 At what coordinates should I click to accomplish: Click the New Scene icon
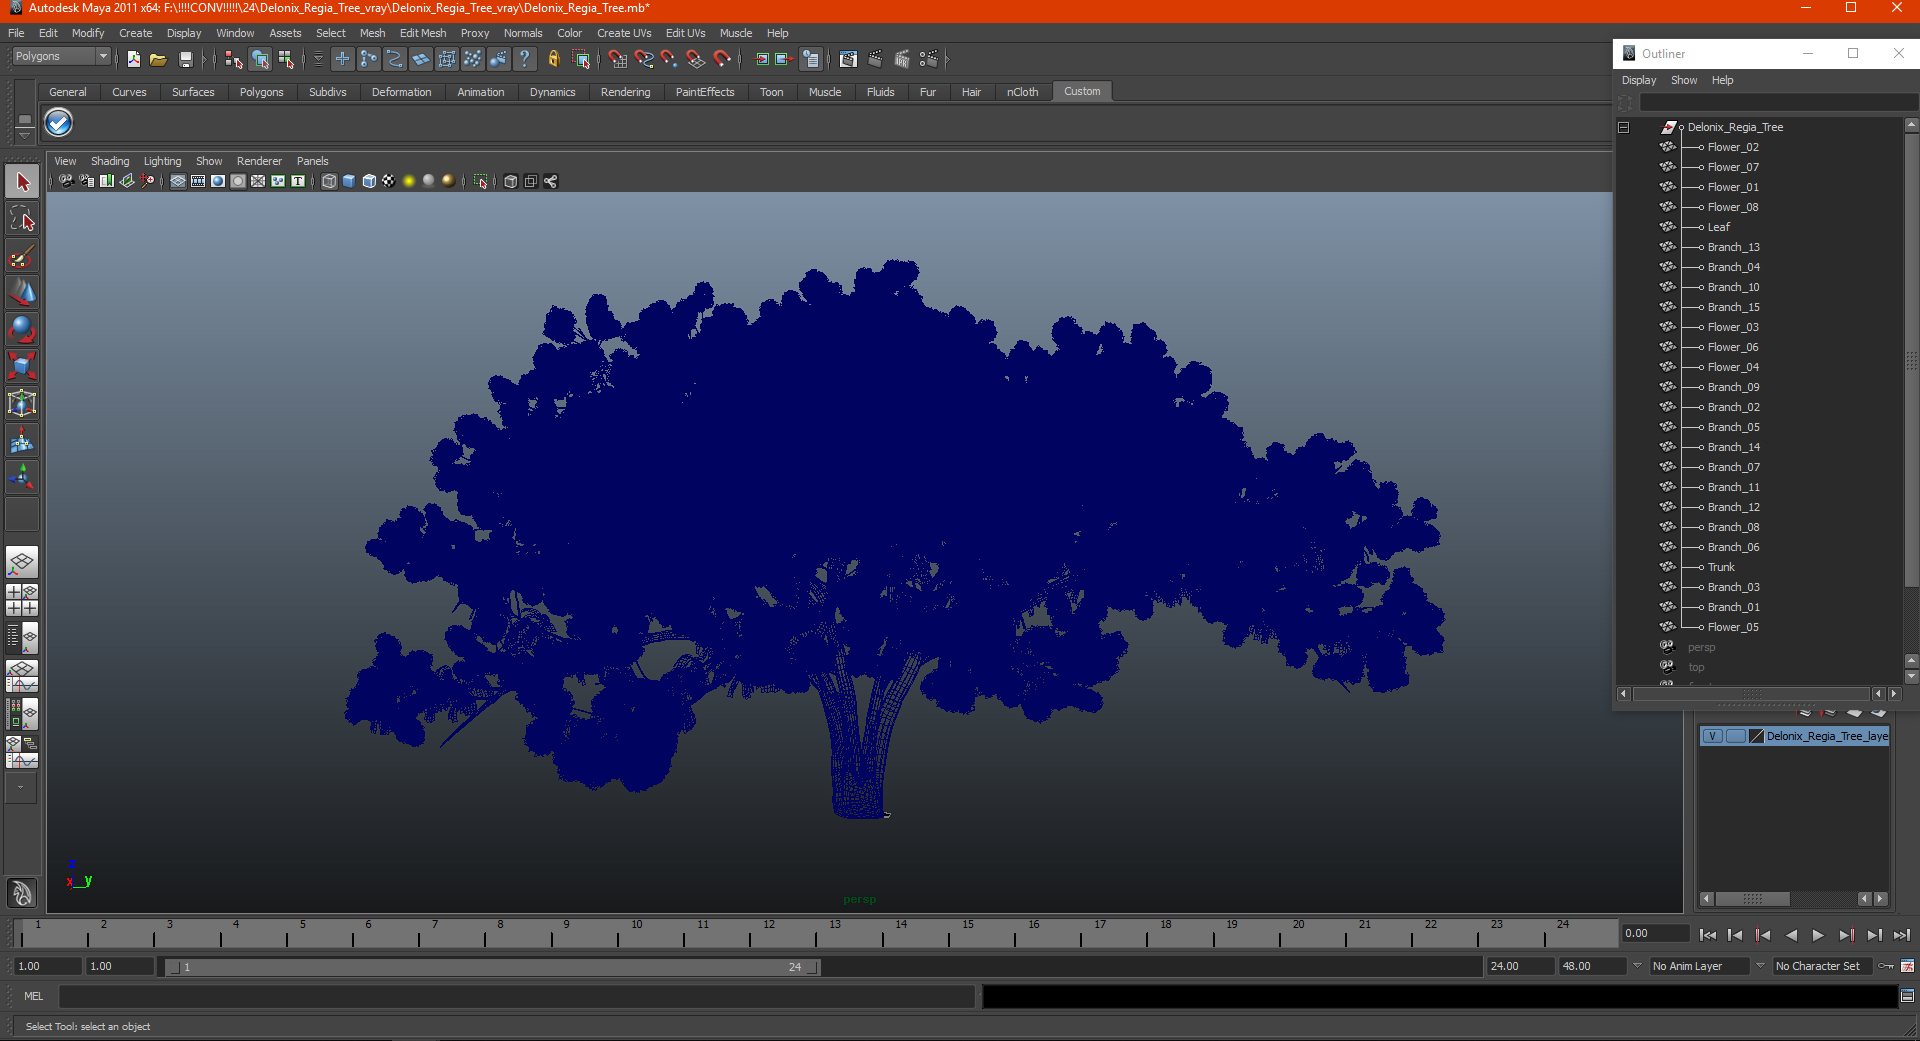(133, 60)
